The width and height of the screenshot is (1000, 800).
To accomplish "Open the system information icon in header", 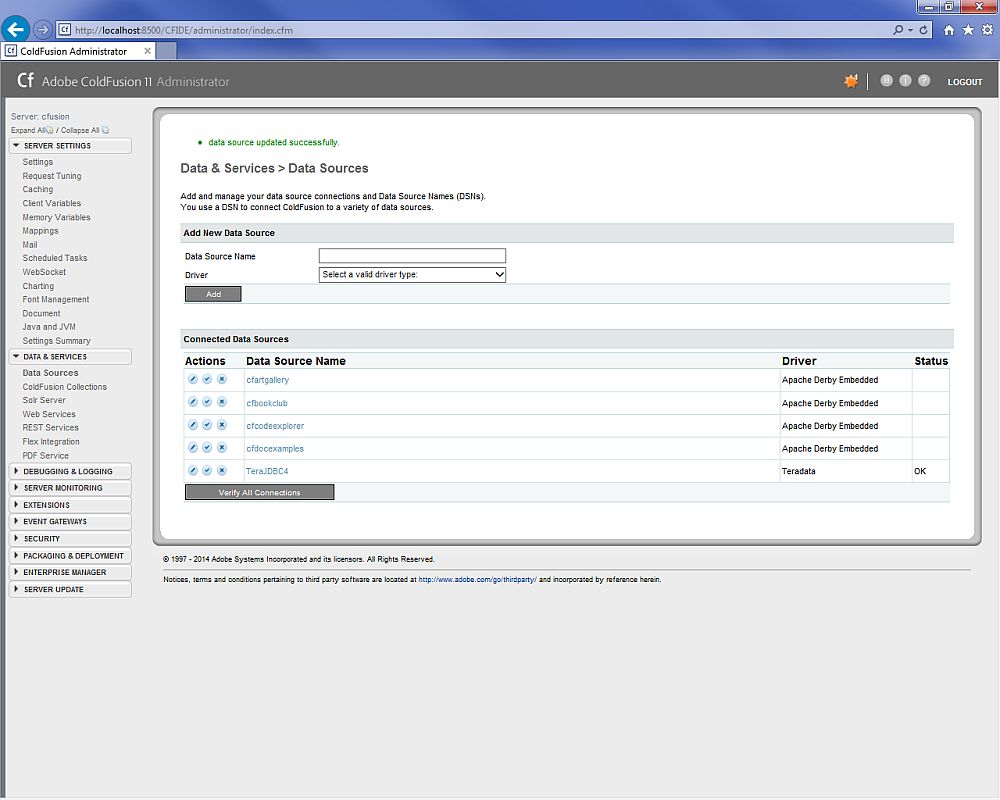I will 905,80.
